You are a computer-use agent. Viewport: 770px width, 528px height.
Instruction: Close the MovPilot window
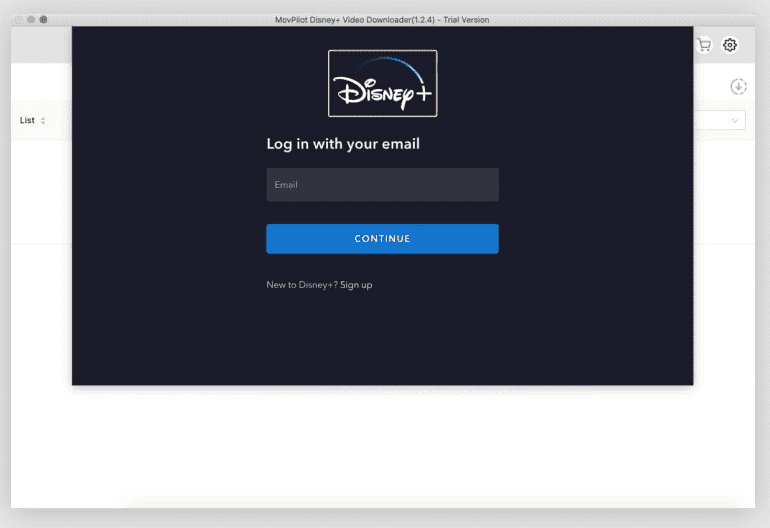click(19, 19)
